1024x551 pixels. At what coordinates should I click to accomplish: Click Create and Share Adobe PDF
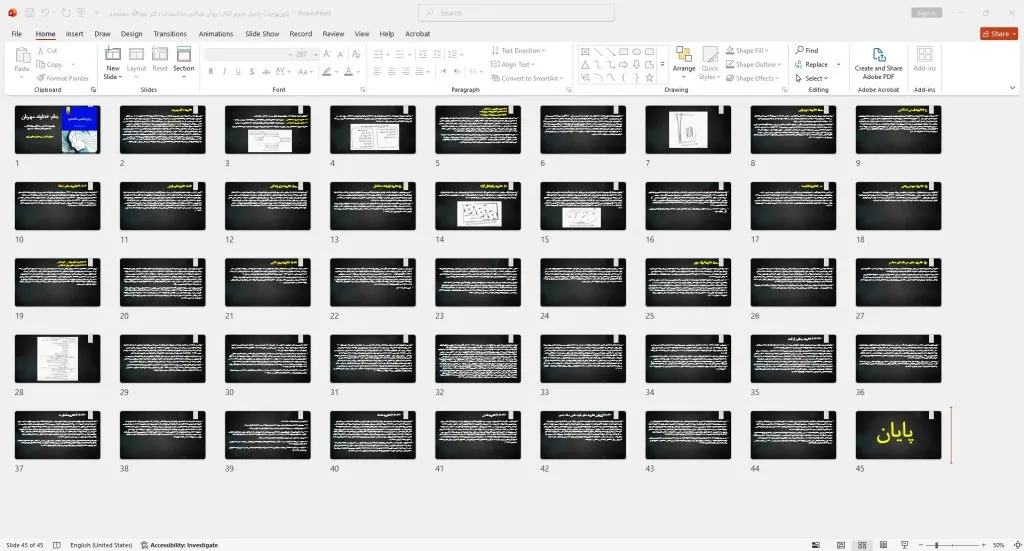[x=878, y=63]
